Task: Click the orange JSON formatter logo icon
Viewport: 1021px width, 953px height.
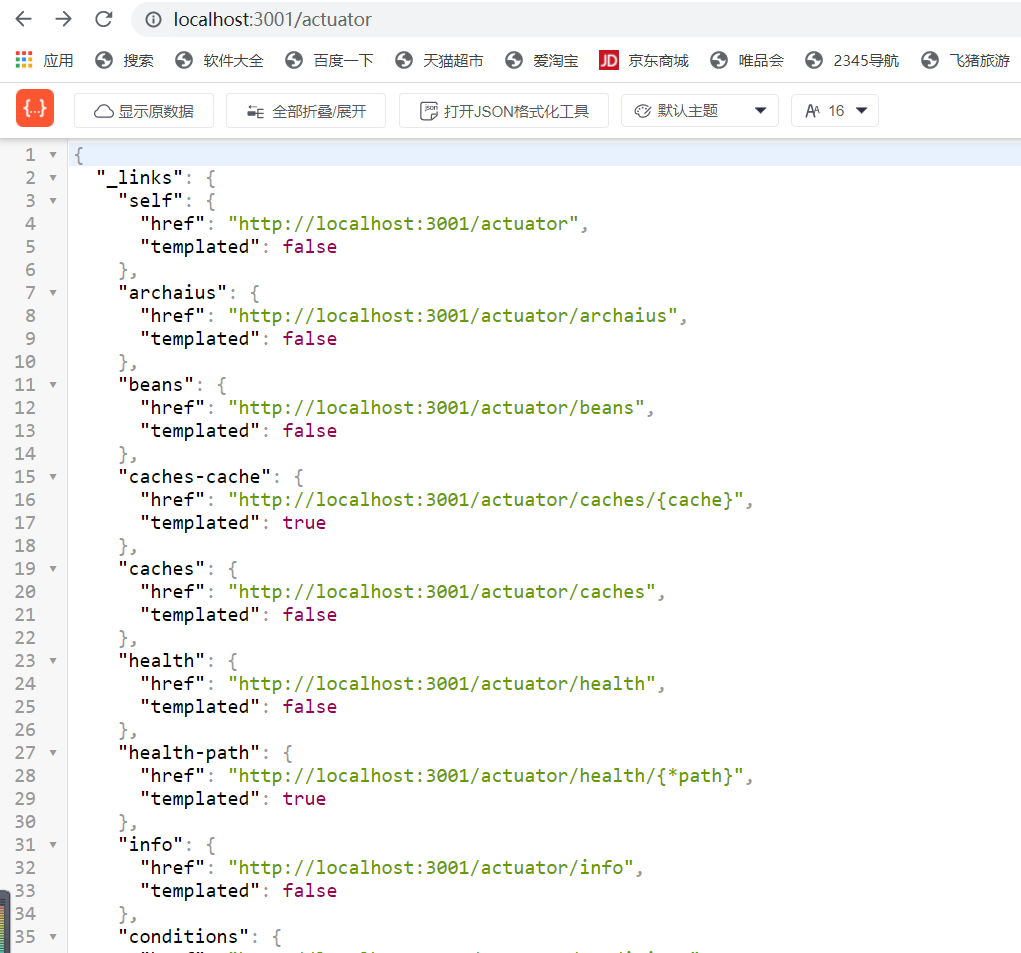Action: pos(35,108)
